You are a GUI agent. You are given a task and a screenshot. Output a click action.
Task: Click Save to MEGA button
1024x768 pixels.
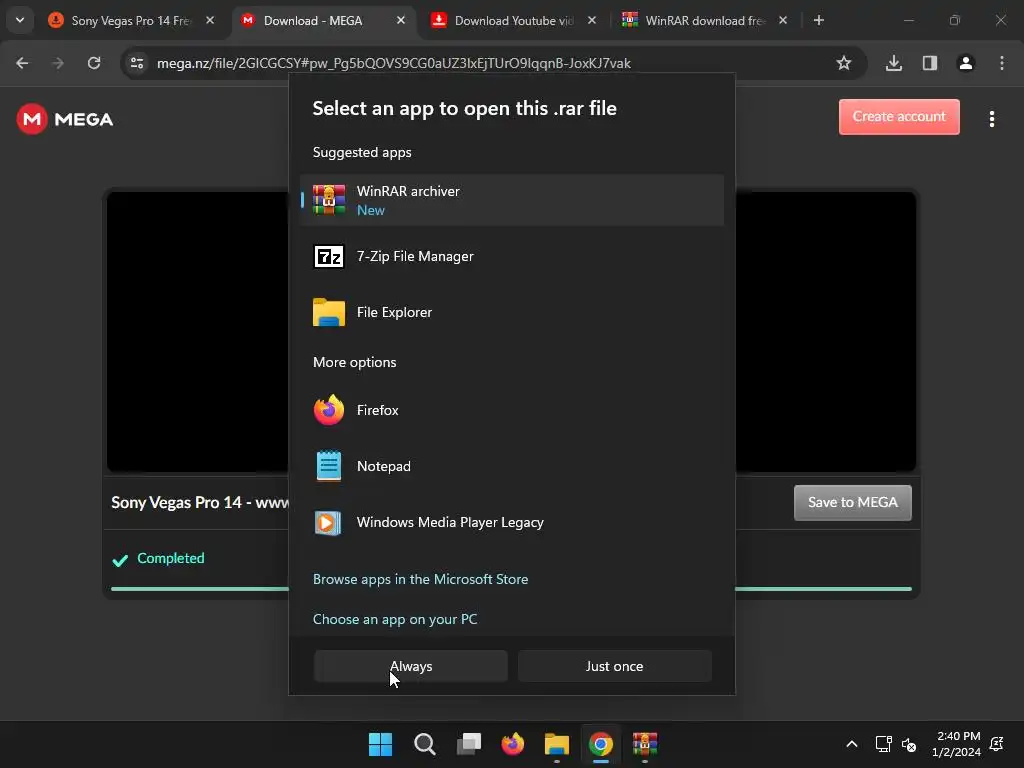point(853,502)
